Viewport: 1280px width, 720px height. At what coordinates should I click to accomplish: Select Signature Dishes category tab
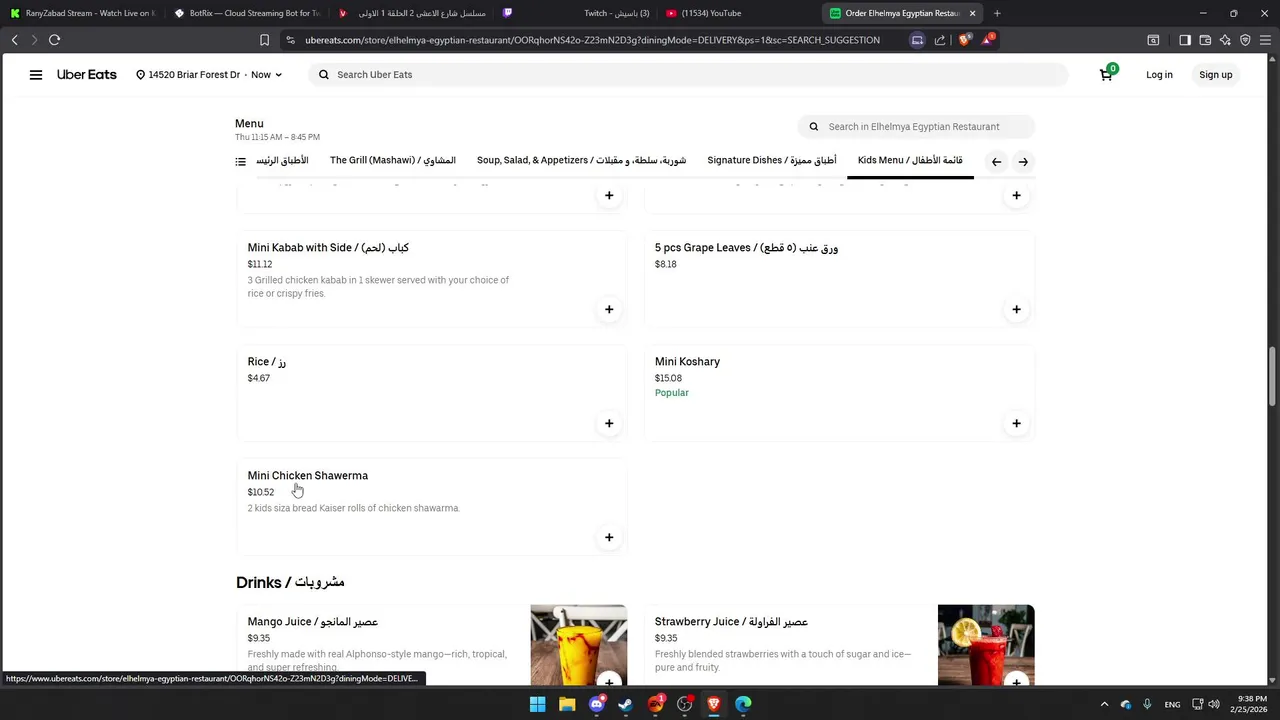[772, 160]
